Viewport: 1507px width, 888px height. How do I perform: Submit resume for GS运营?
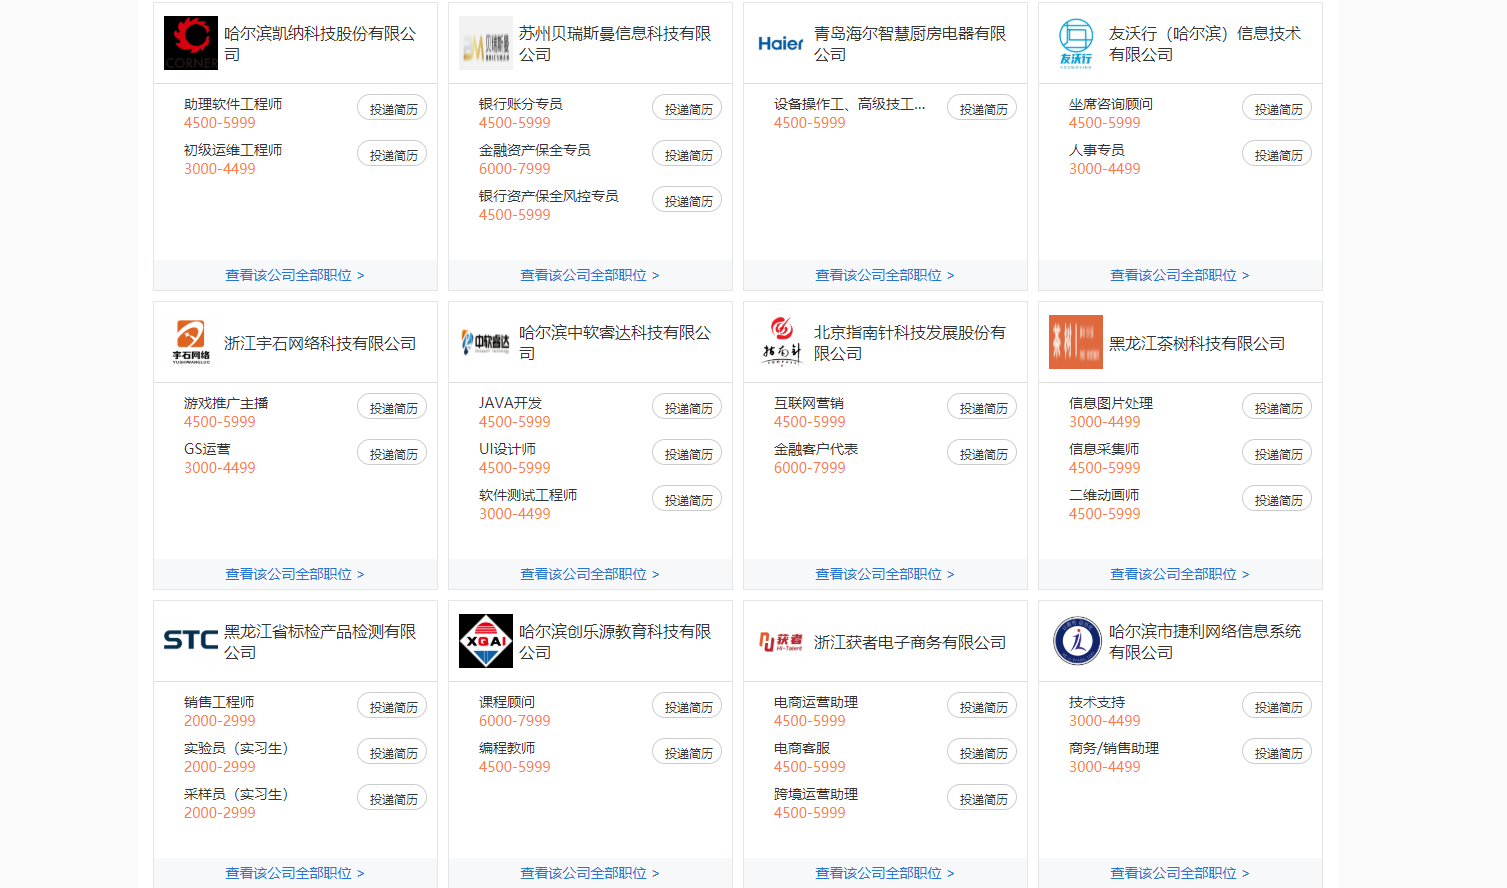coord(392,453)
